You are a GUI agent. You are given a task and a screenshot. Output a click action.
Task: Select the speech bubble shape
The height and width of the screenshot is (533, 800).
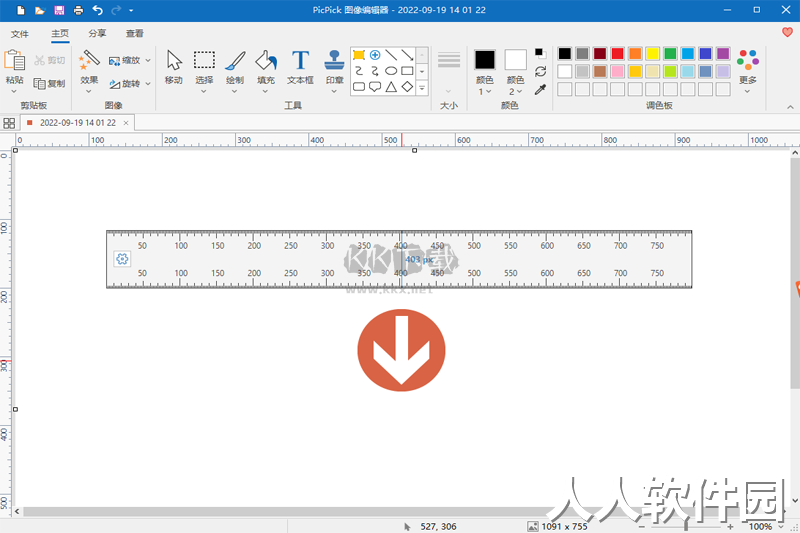[x=375, y=87]
